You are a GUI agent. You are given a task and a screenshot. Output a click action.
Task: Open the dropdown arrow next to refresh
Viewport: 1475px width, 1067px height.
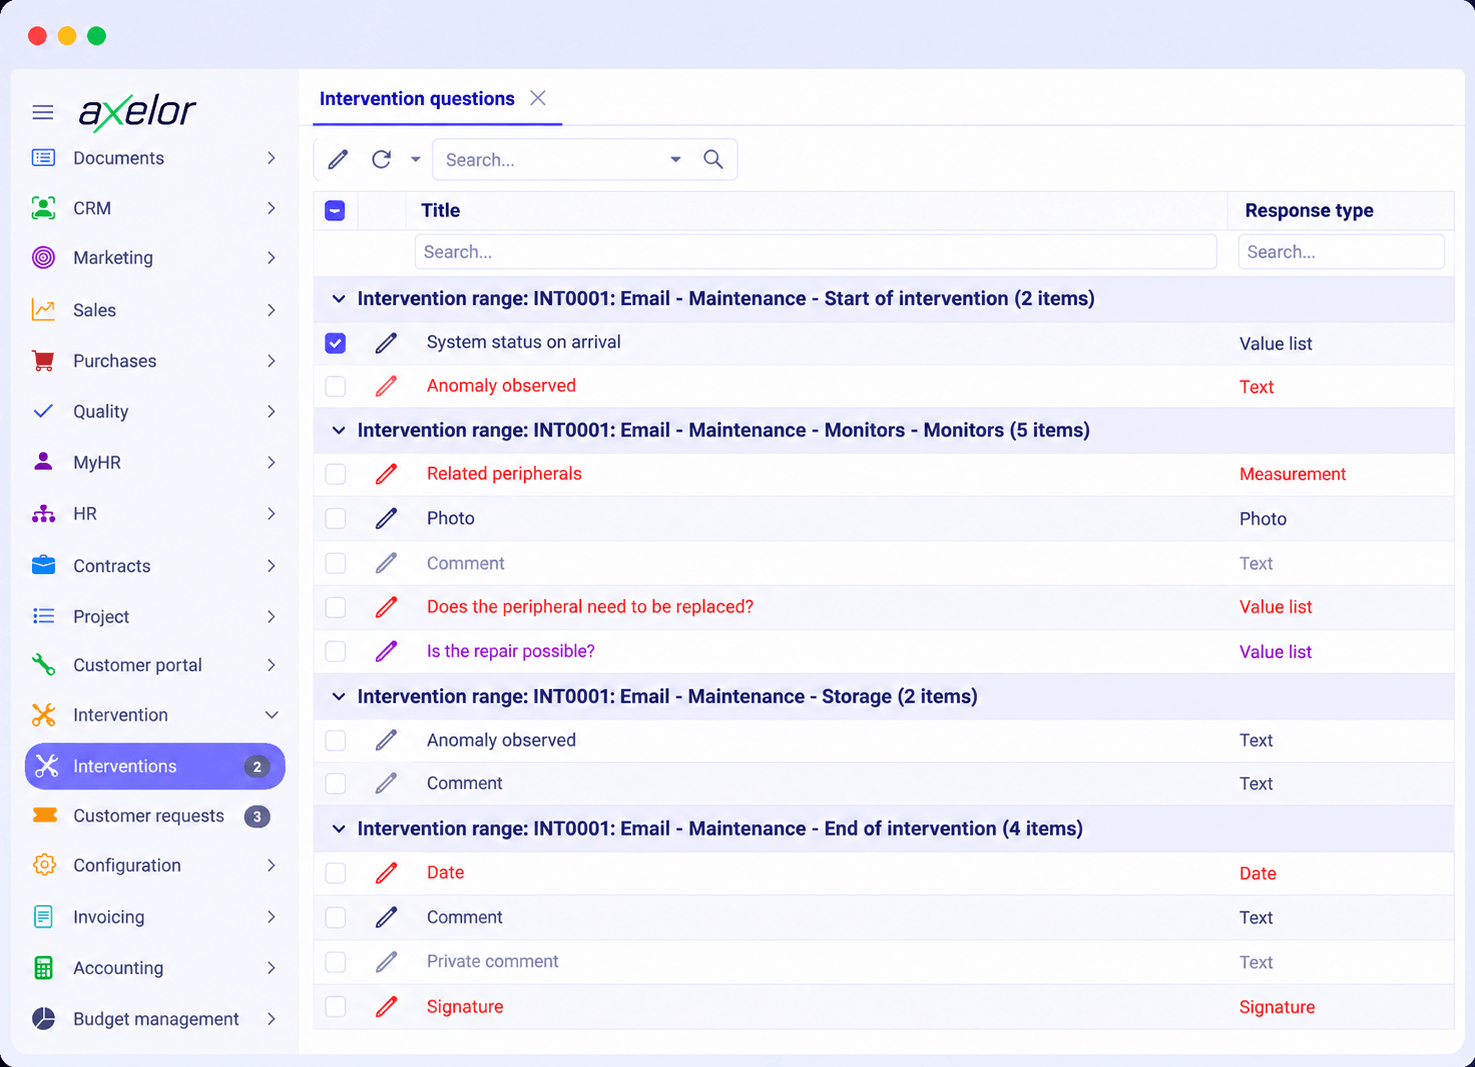pos(415,159)
